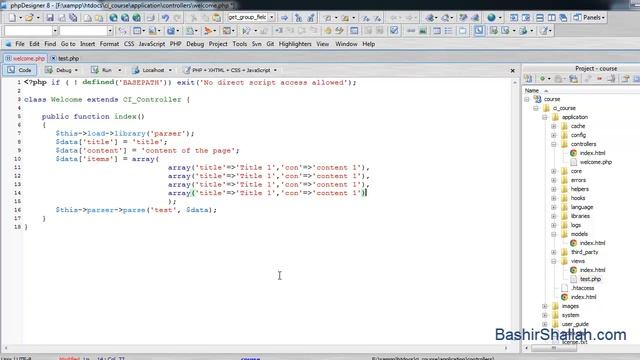This screenshot has height=360, width=640.
Task: Click the Run button
Action: pyautogui.click(x=101, y=70)
